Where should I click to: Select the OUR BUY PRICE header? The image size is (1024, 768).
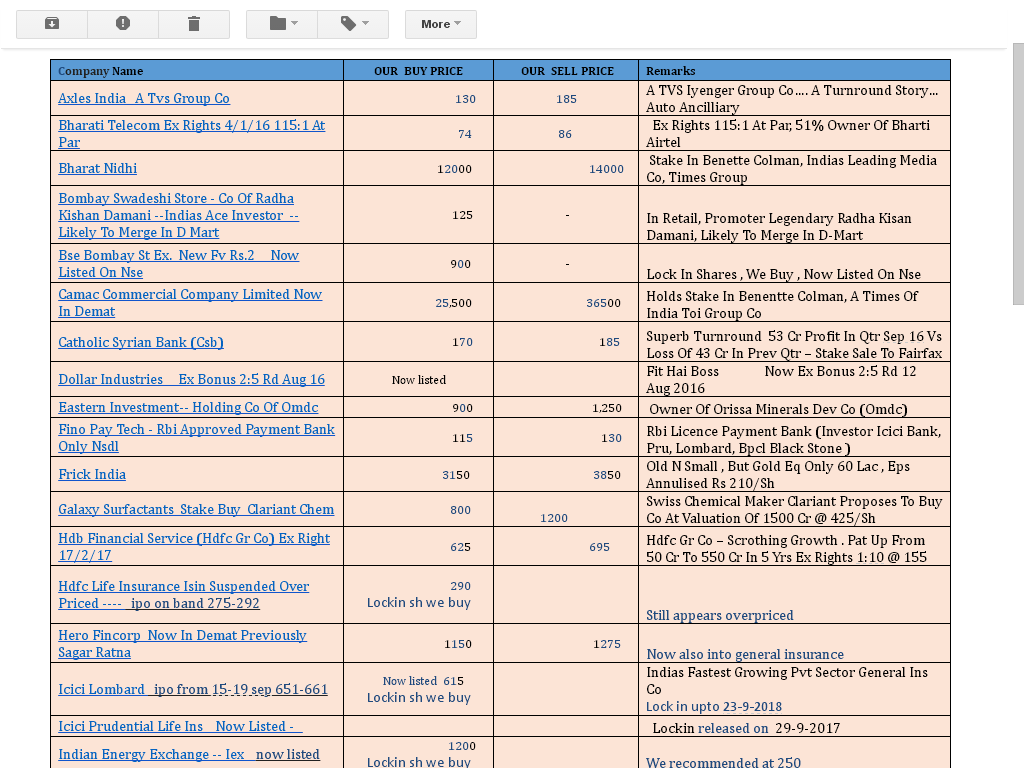click(419, 71)
